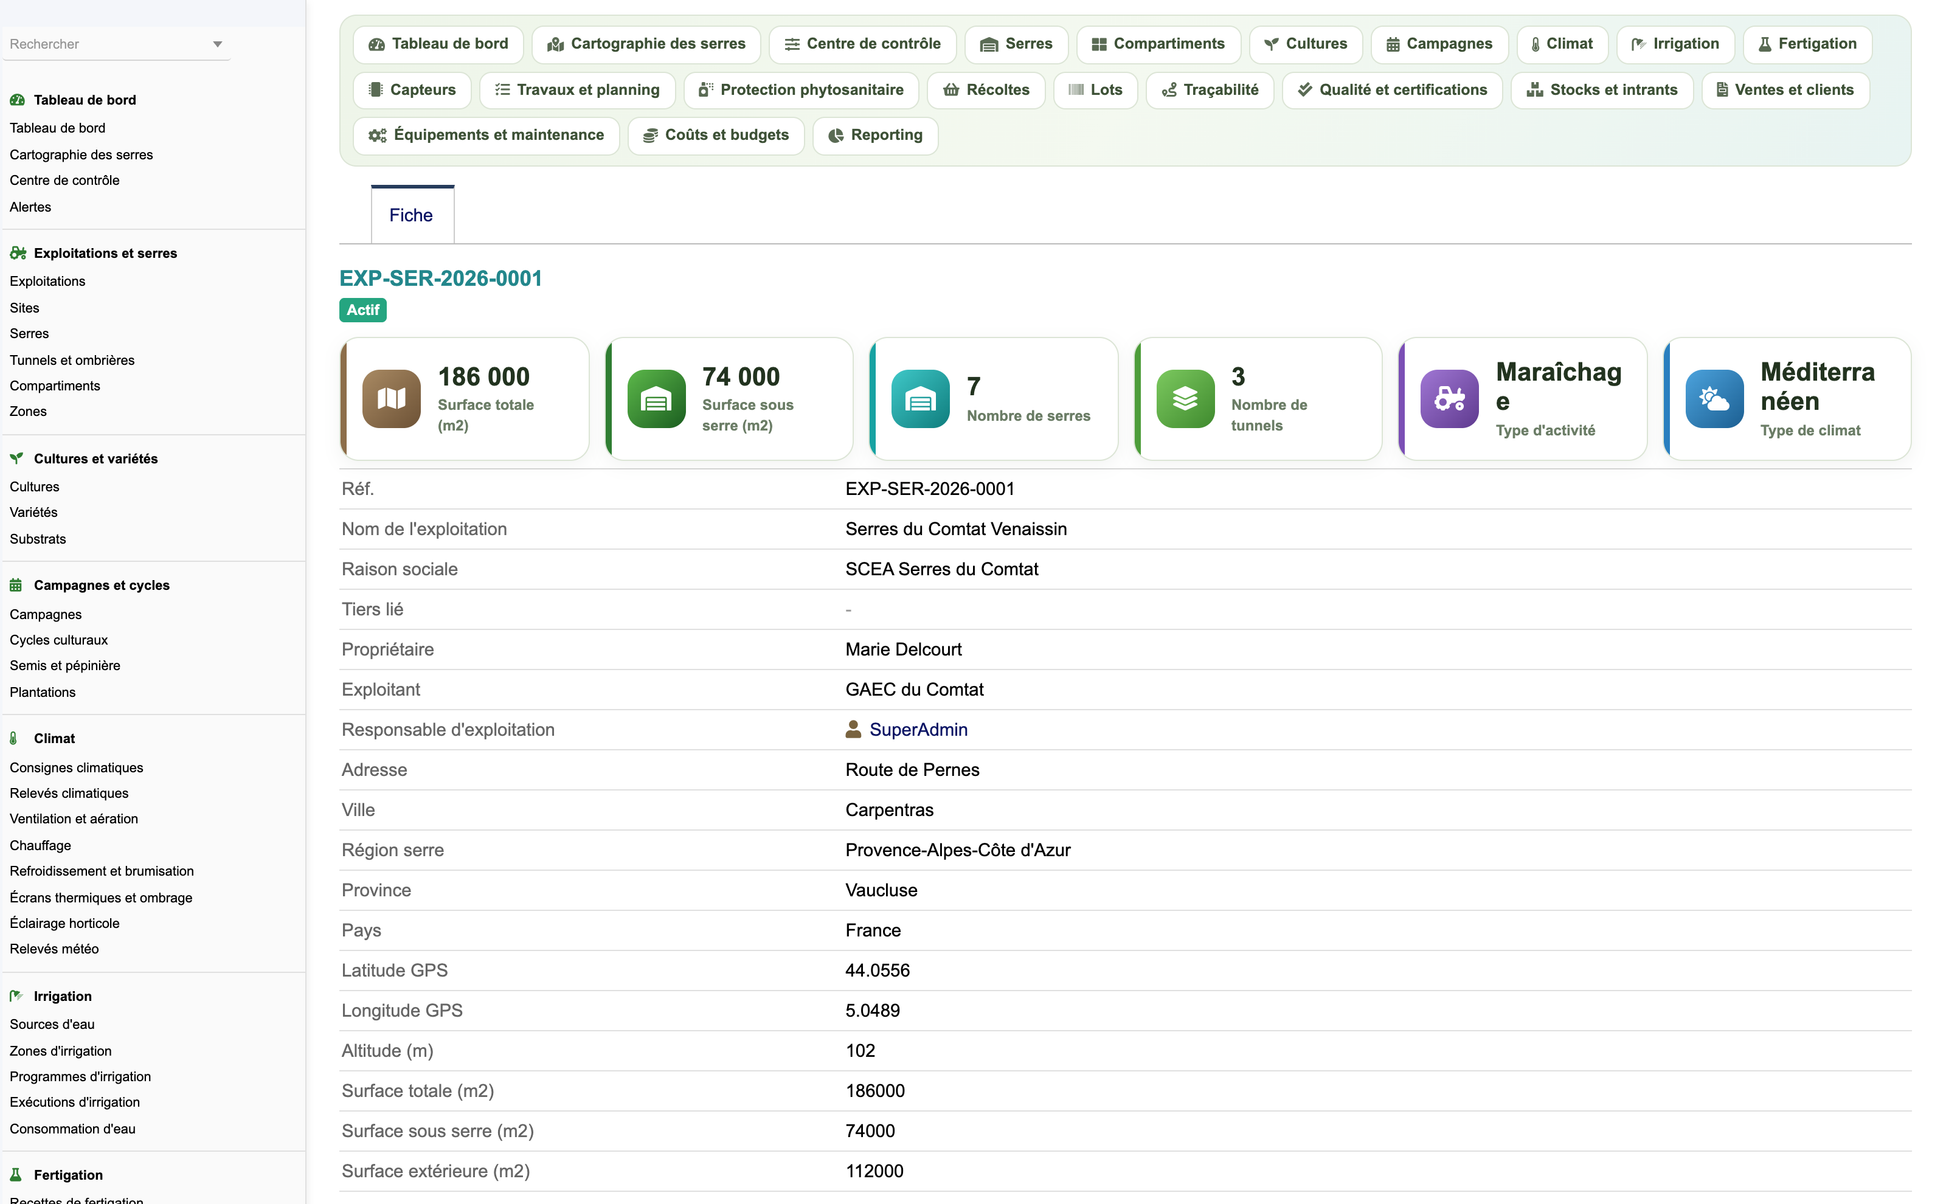Open Cartographie des serres from top bar
This screenshot has height=1204, width=1946.
point(646,44)
